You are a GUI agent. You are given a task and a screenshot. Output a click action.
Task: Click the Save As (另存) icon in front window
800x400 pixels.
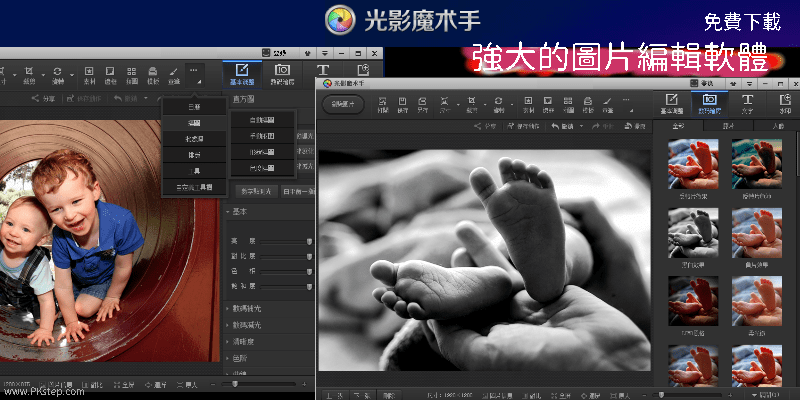pos(422,104)
